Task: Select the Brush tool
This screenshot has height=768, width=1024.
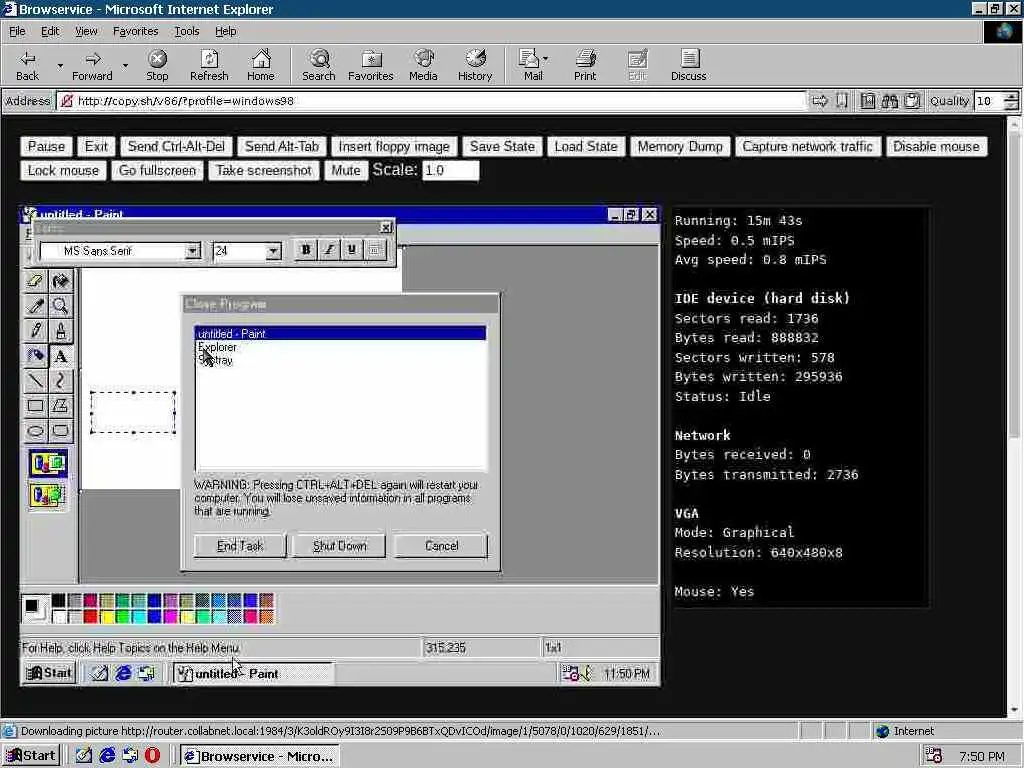Action: point(61,331)
